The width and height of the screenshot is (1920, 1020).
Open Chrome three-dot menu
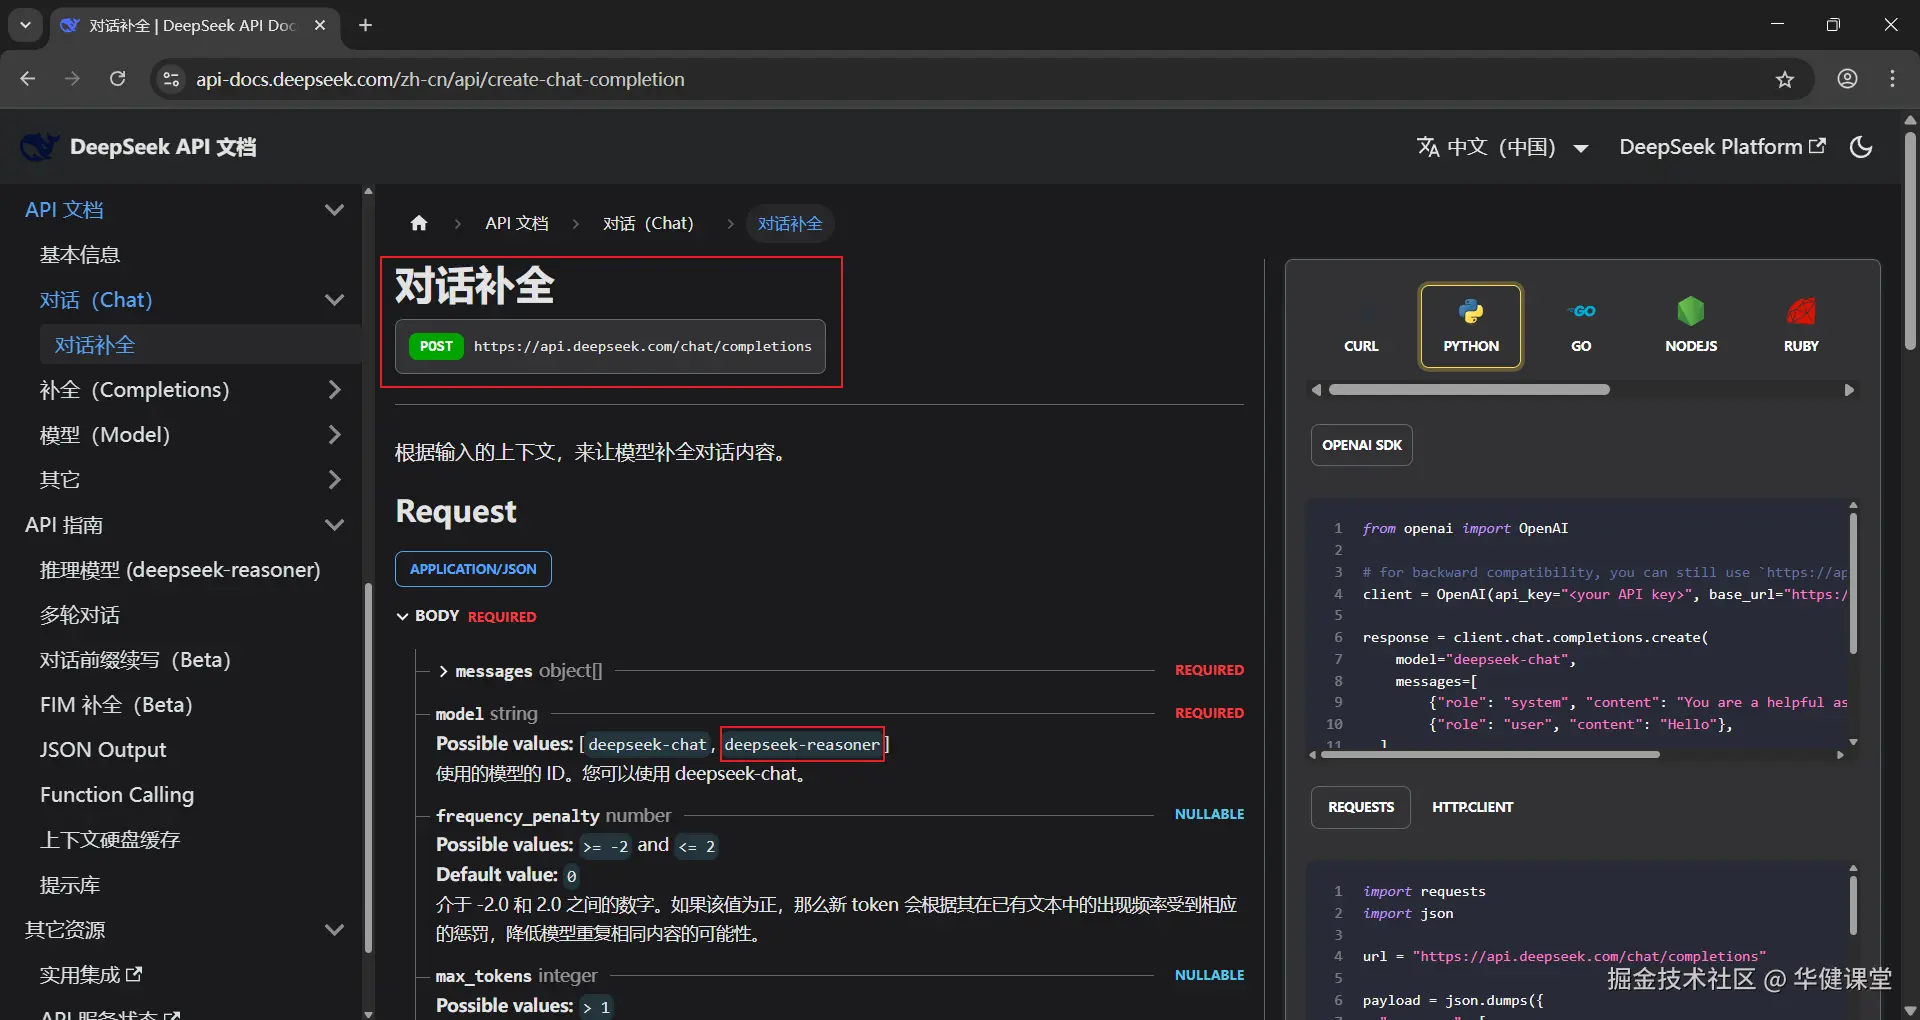(x=1892, y=79)
